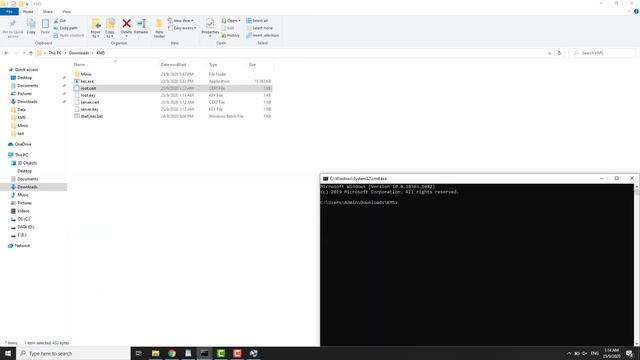
Task: Click the Paste icon in the ribbon
Action: click(45, 27)
